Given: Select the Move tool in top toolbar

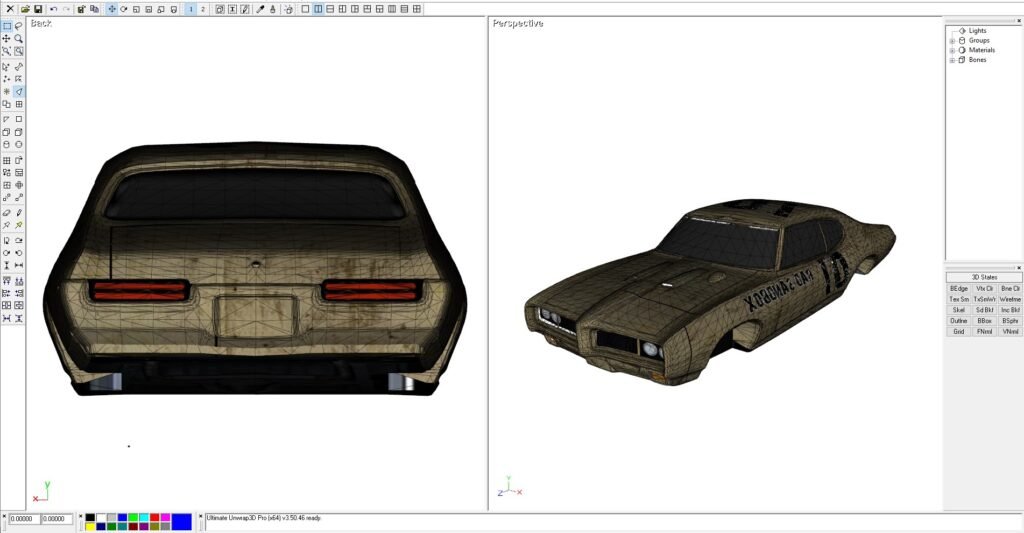Looking at the screenshot, I should point(111,9).
